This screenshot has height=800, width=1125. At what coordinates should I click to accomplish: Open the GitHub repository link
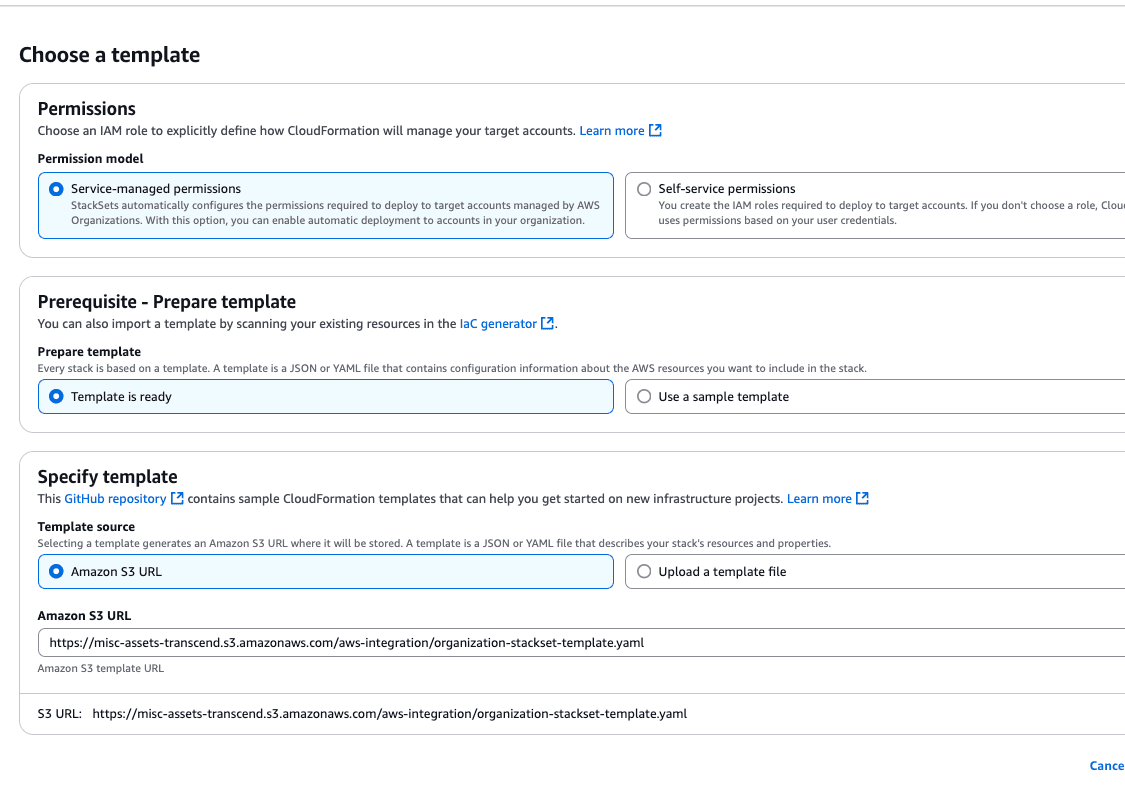click(115, 498)
